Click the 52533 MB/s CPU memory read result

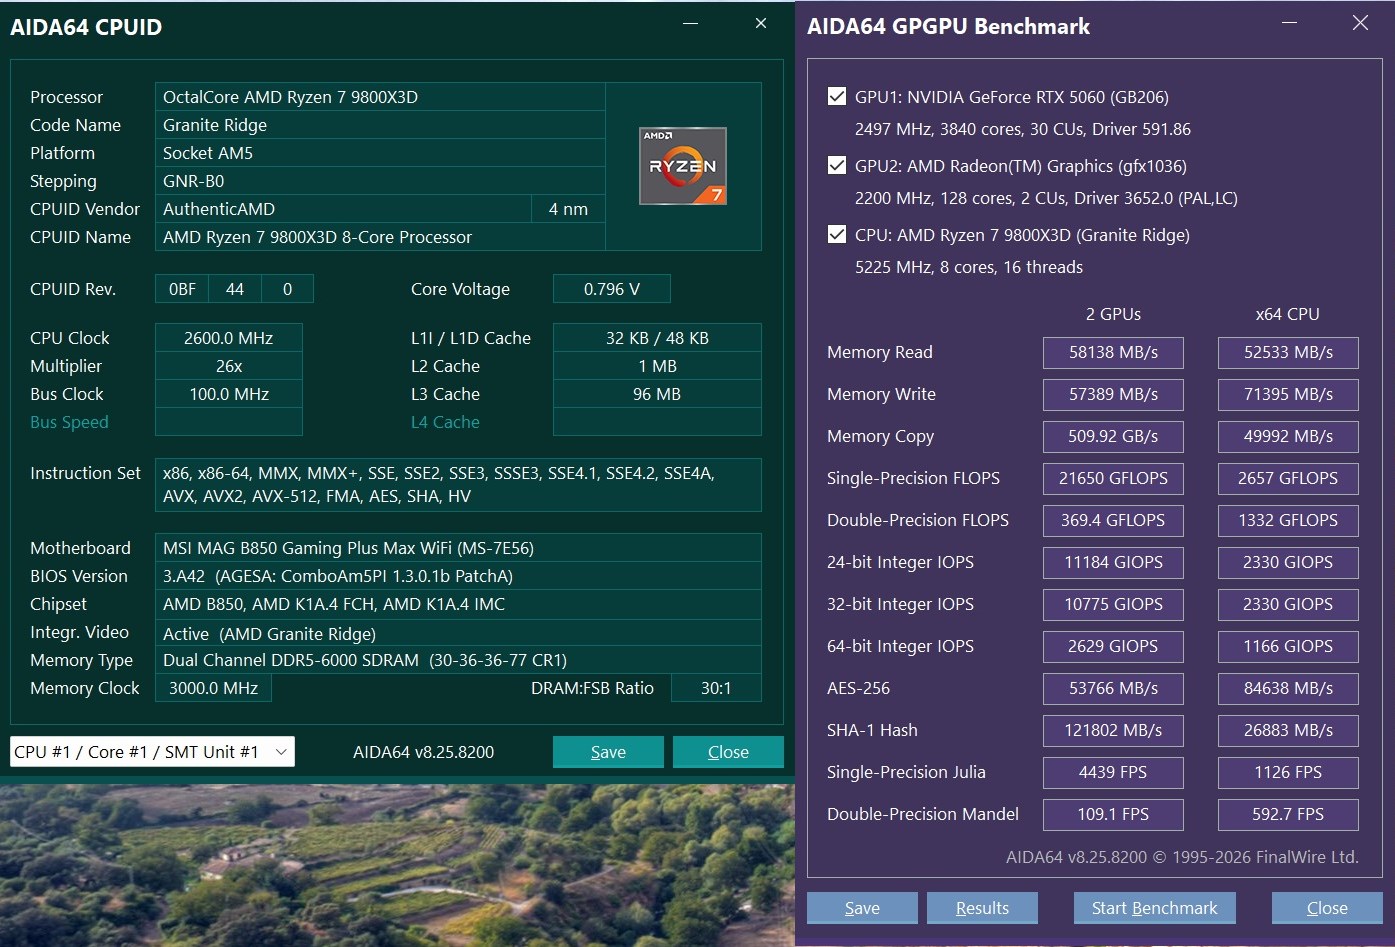coord(1288,352)
